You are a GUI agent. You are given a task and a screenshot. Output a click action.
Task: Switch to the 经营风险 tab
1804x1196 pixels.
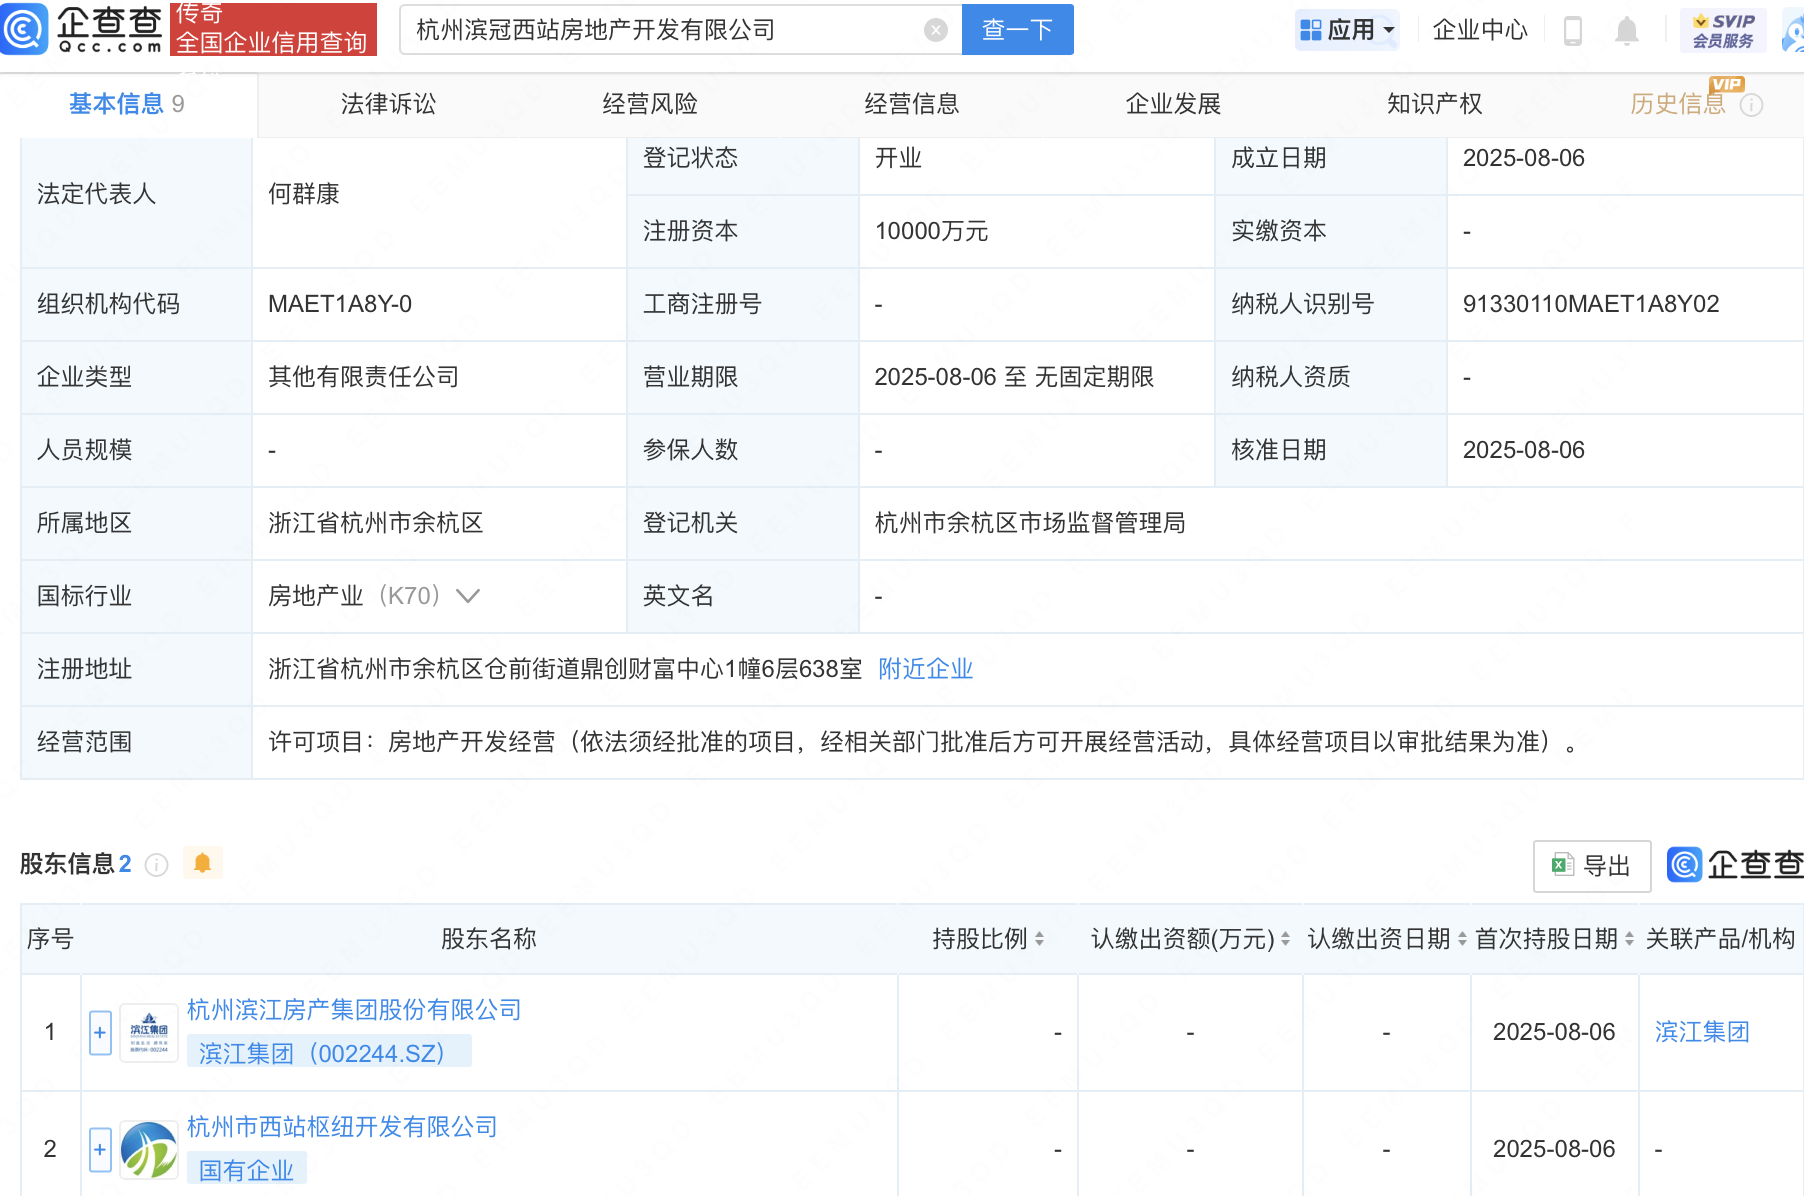tap(650, 104)
